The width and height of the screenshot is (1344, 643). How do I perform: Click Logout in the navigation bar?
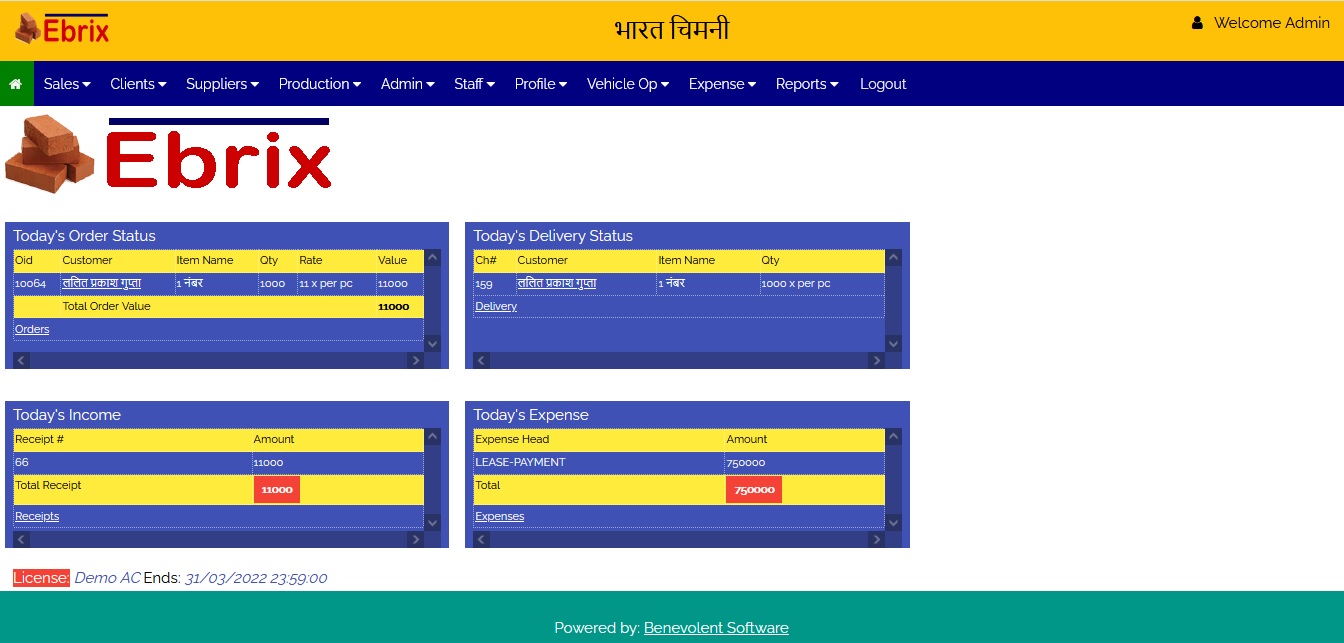pos(883,84)
